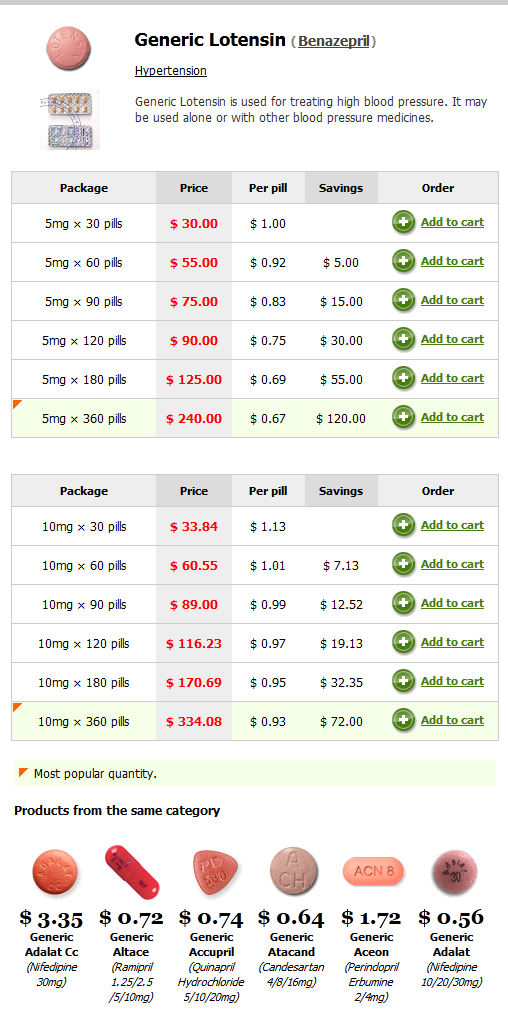The image size is (508, 1014).
Task: Open the Hypertension category link
Action: coord(171,71)
